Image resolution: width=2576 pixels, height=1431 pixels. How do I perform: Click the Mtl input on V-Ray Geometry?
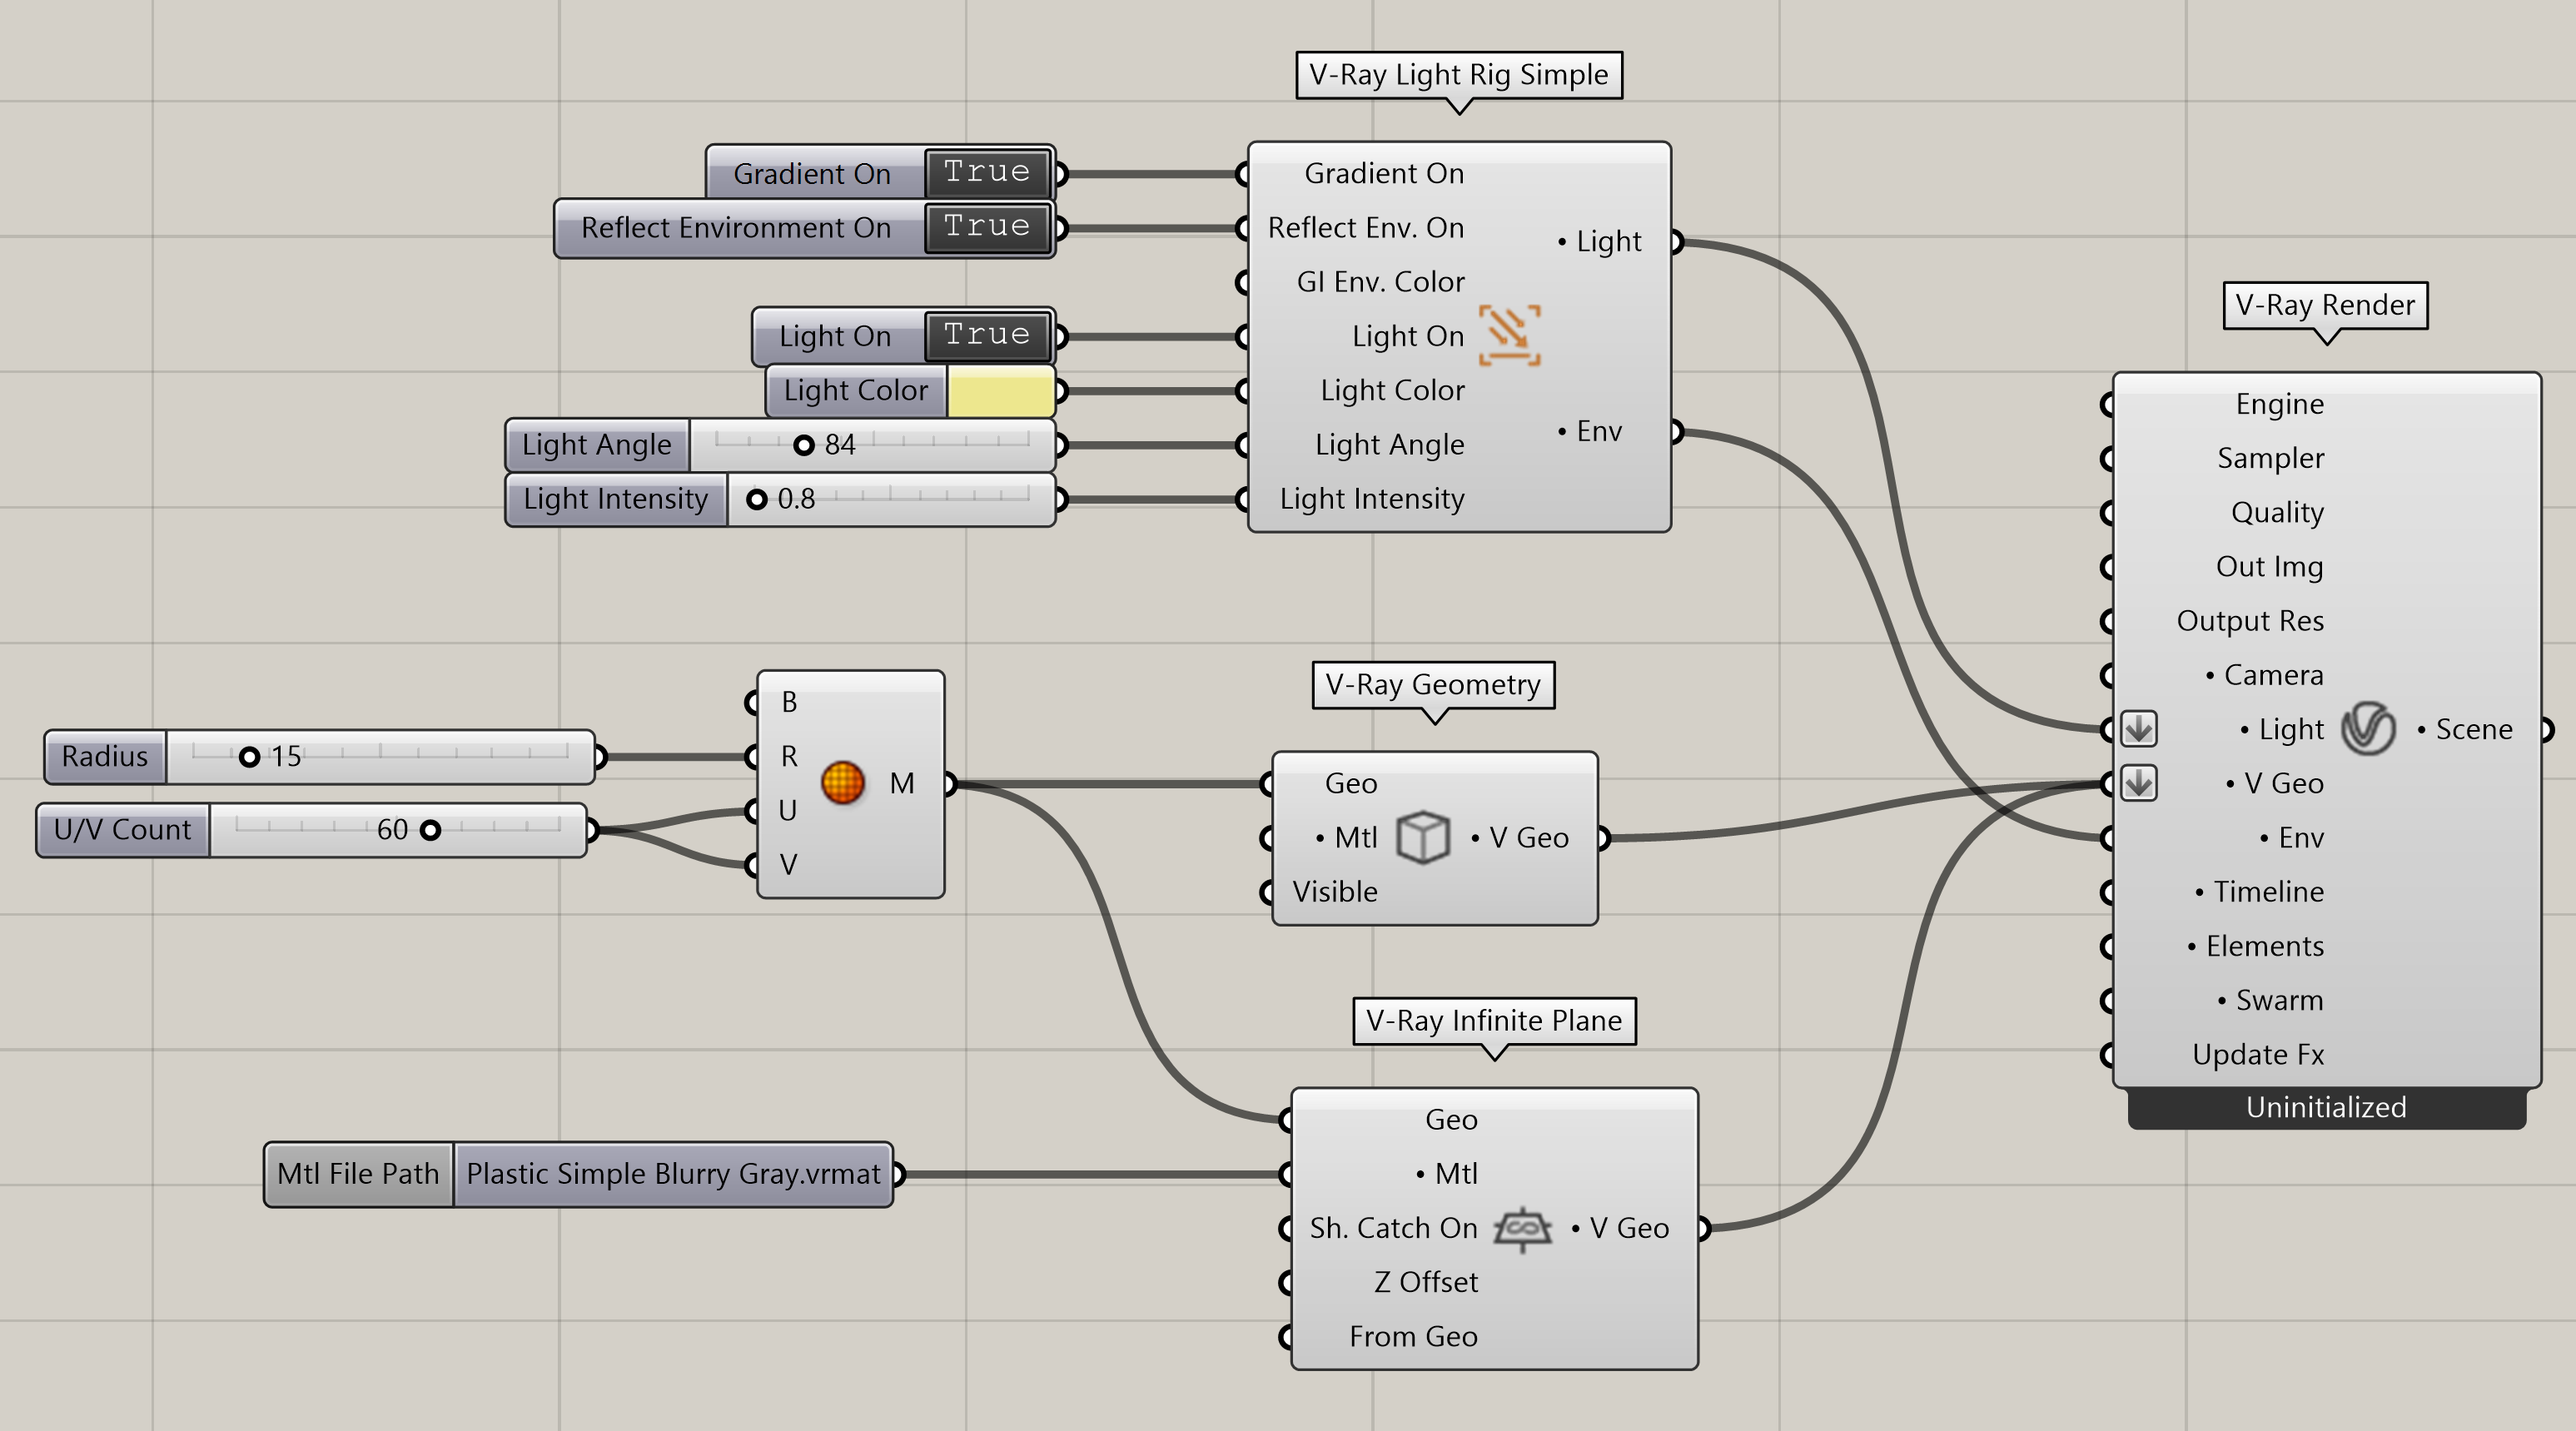[x=1347, y=837]
